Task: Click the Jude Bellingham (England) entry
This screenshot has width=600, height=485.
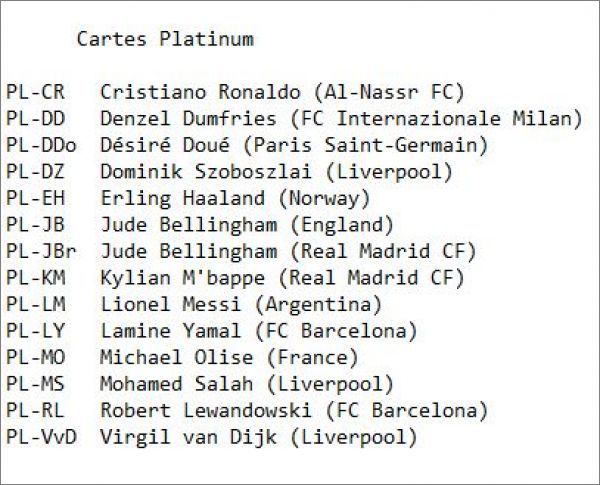Action: (247, 225)
